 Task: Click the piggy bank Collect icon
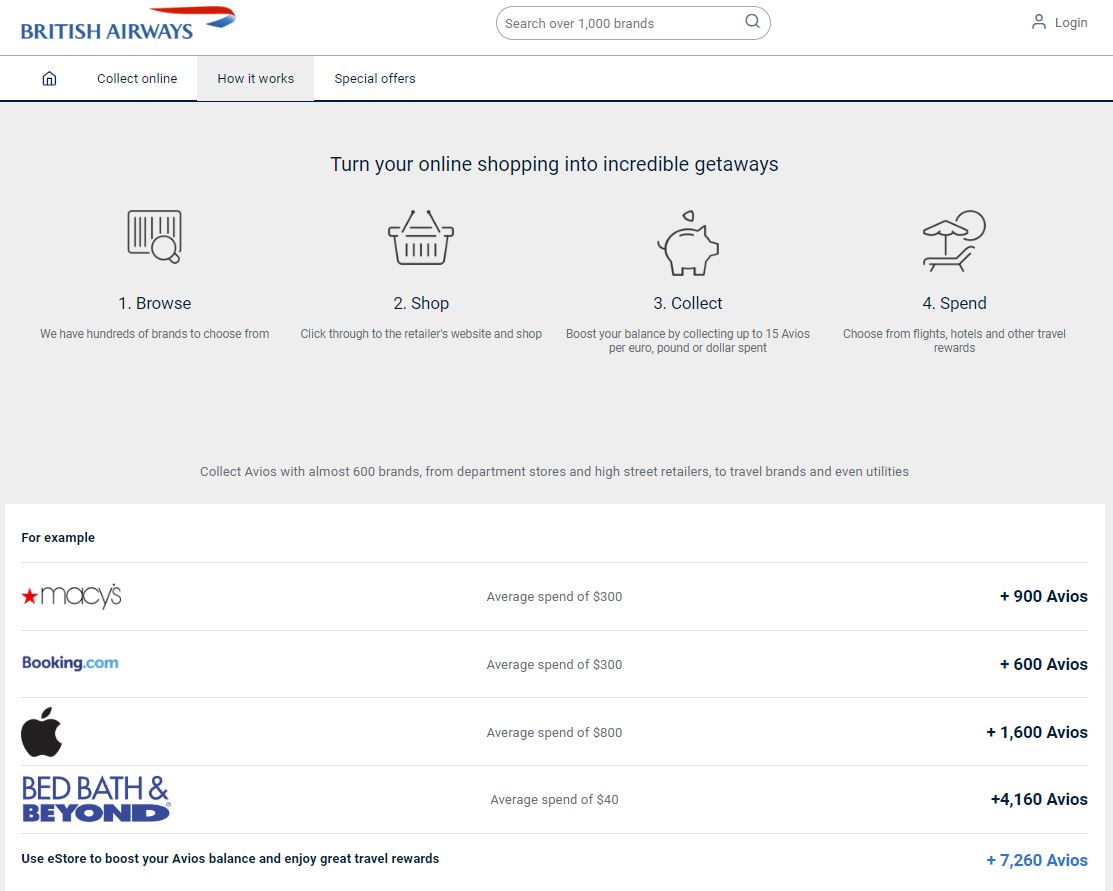pyautogui.click(x=688, y=243)
